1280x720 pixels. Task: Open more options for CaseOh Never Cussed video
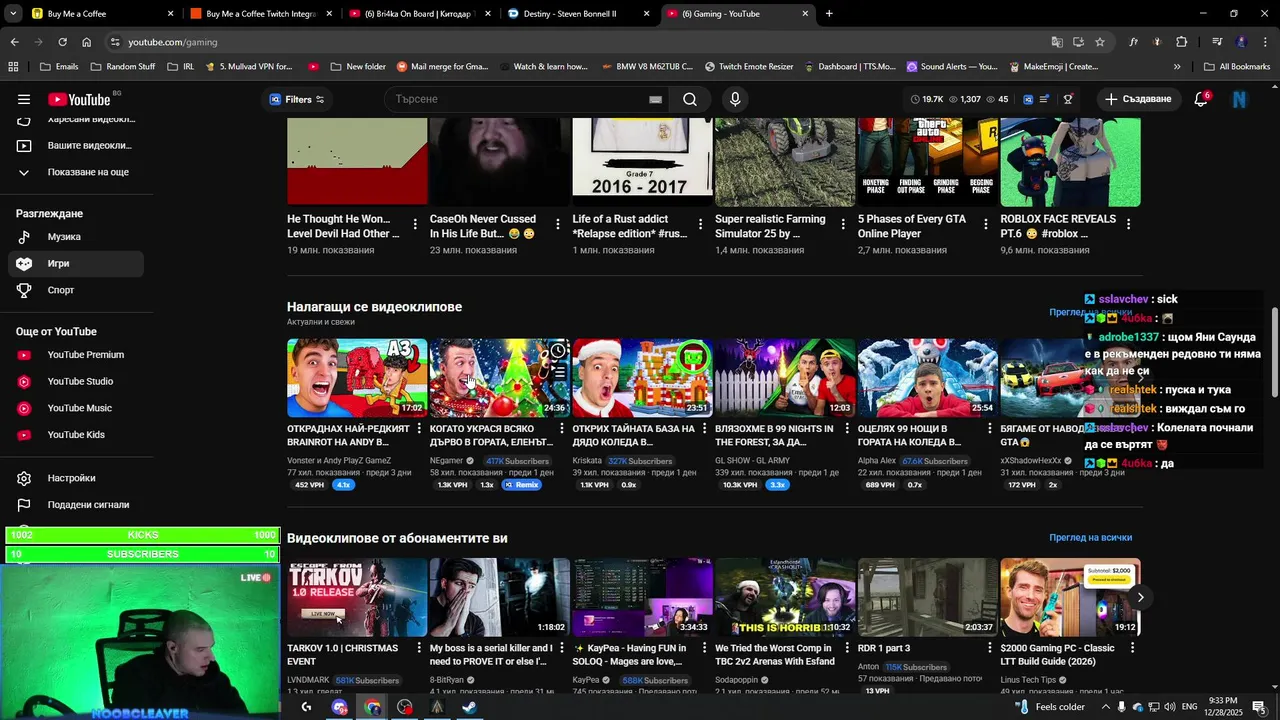(558, 224)
